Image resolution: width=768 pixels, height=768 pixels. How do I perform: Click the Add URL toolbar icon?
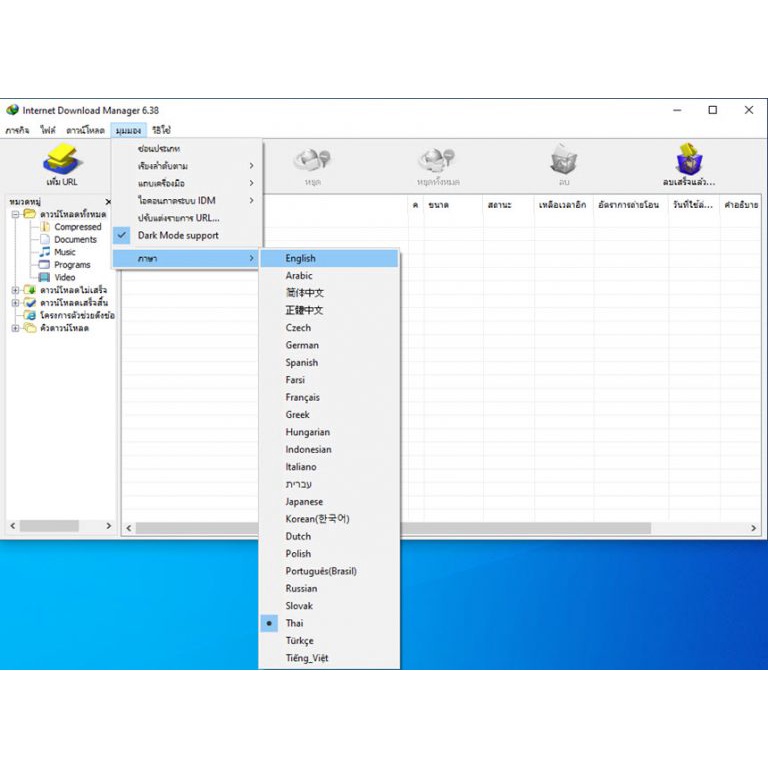click(x=61, y=159)
